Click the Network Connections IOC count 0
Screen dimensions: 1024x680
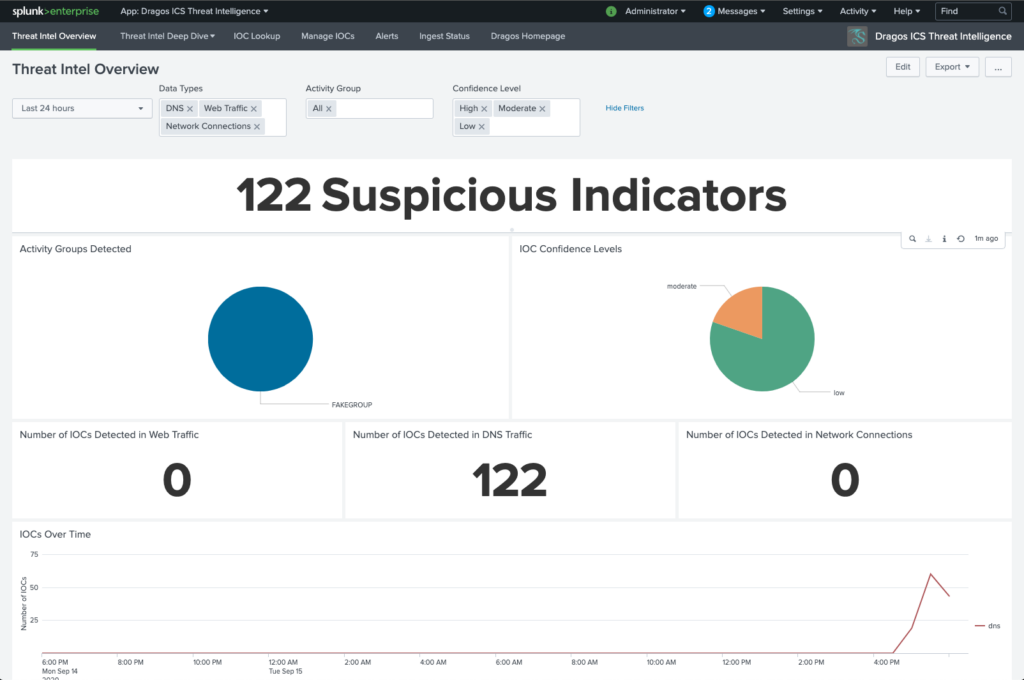[844, 480]
